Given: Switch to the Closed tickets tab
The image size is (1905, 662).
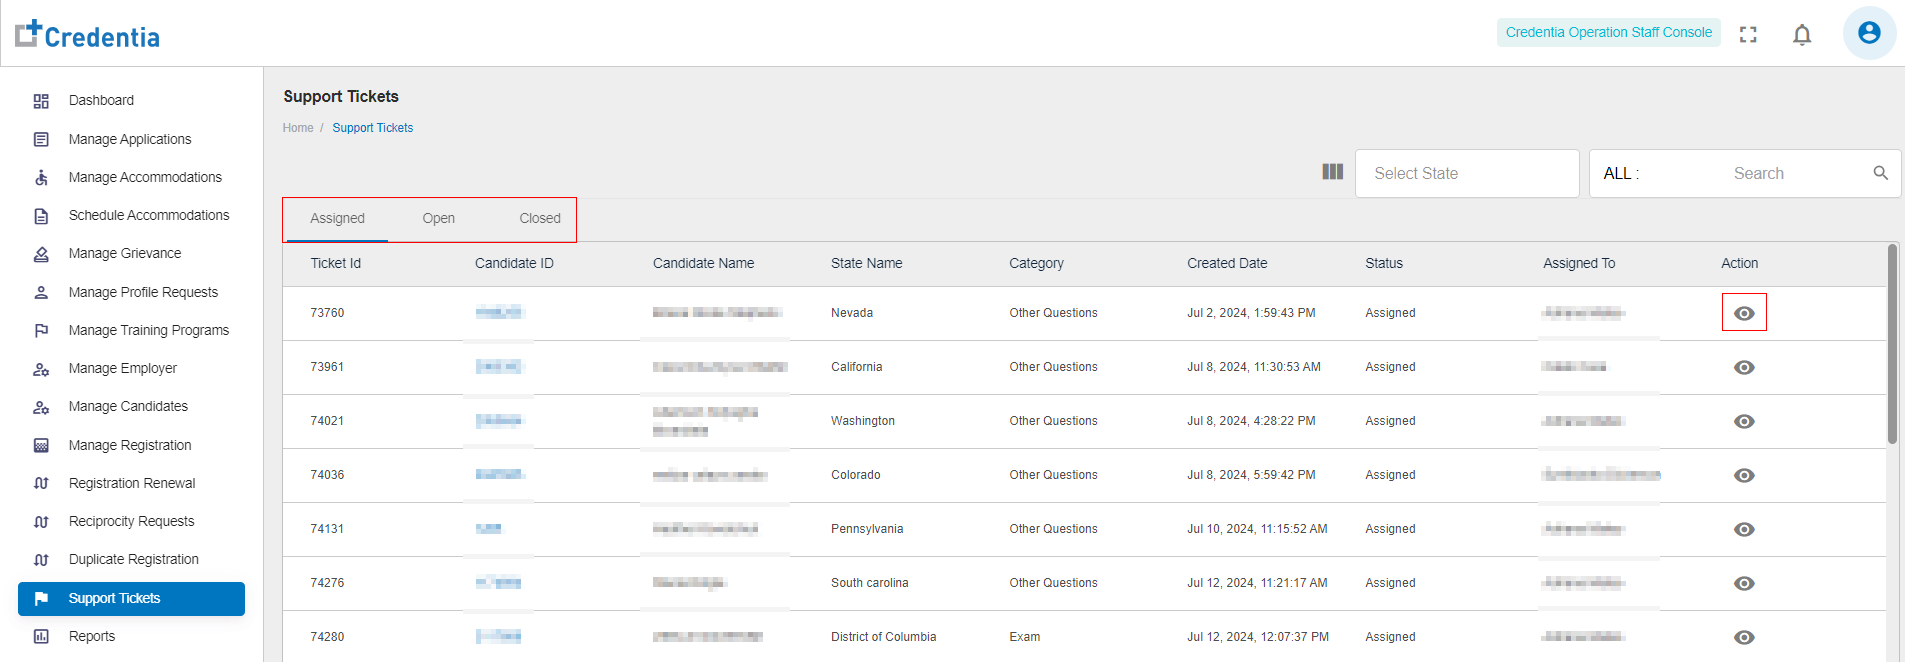Looking at the screenshot, I should click(x=540, y=219).
